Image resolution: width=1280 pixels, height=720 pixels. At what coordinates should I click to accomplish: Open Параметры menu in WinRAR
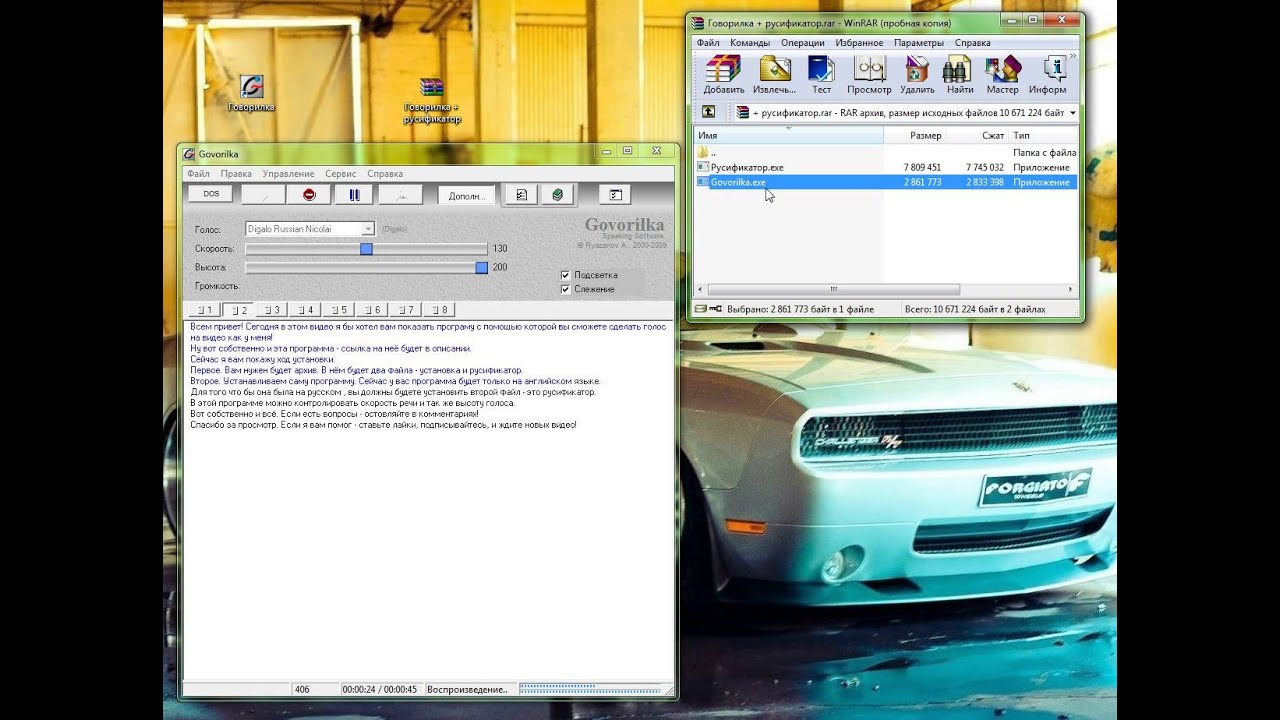click(918, 43)
